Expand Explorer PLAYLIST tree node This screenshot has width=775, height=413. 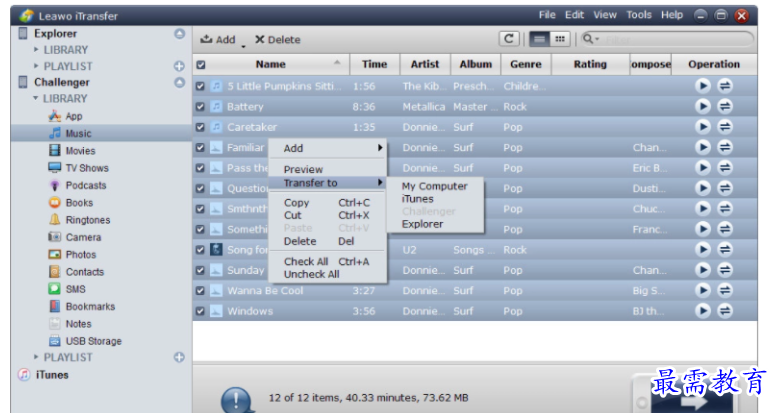pos(36,66)
